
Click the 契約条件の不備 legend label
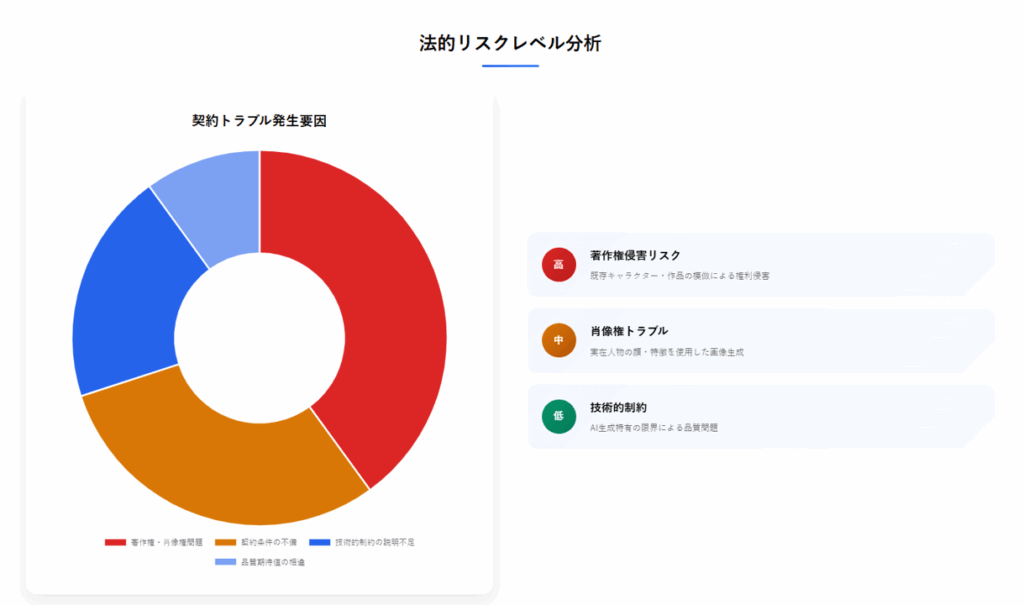269,542
